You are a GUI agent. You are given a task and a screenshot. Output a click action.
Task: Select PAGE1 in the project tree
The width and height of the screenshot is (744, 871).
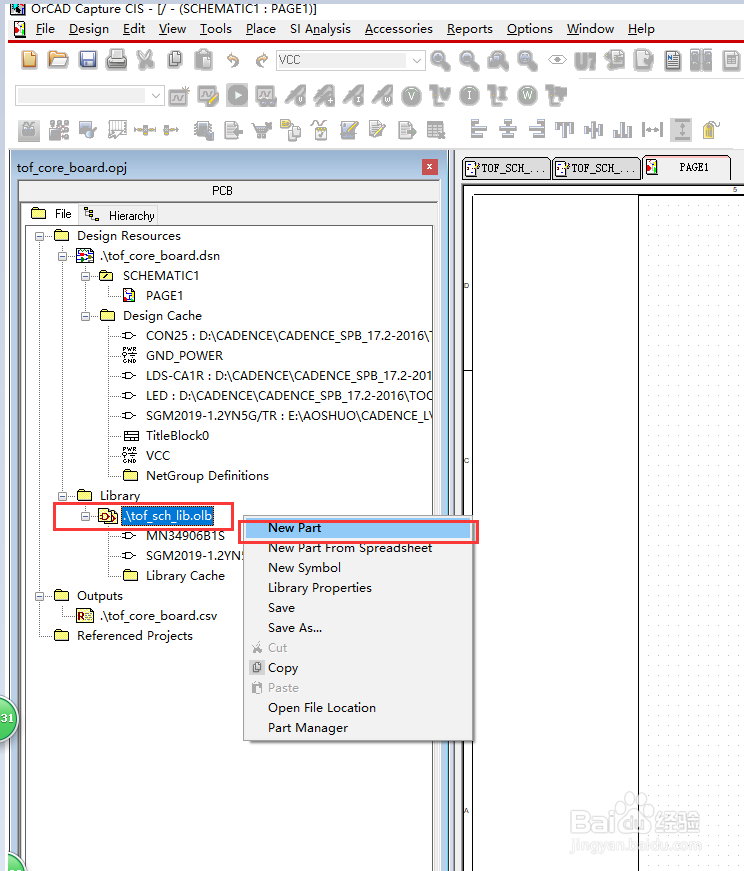click(164, 296)
